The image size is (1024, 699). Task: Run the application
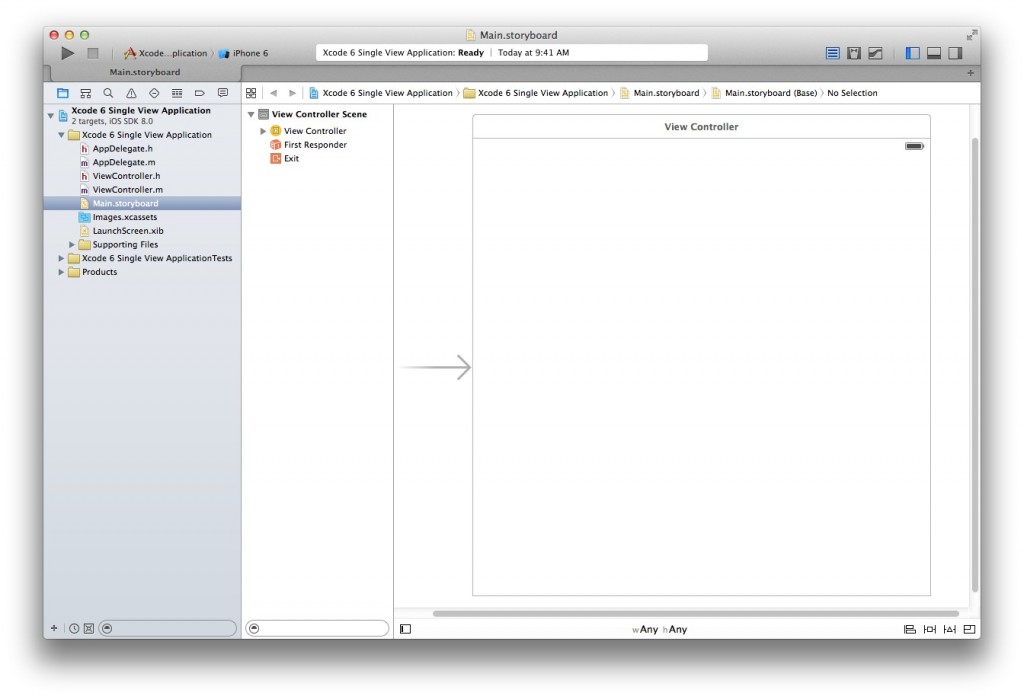[67, 52]
